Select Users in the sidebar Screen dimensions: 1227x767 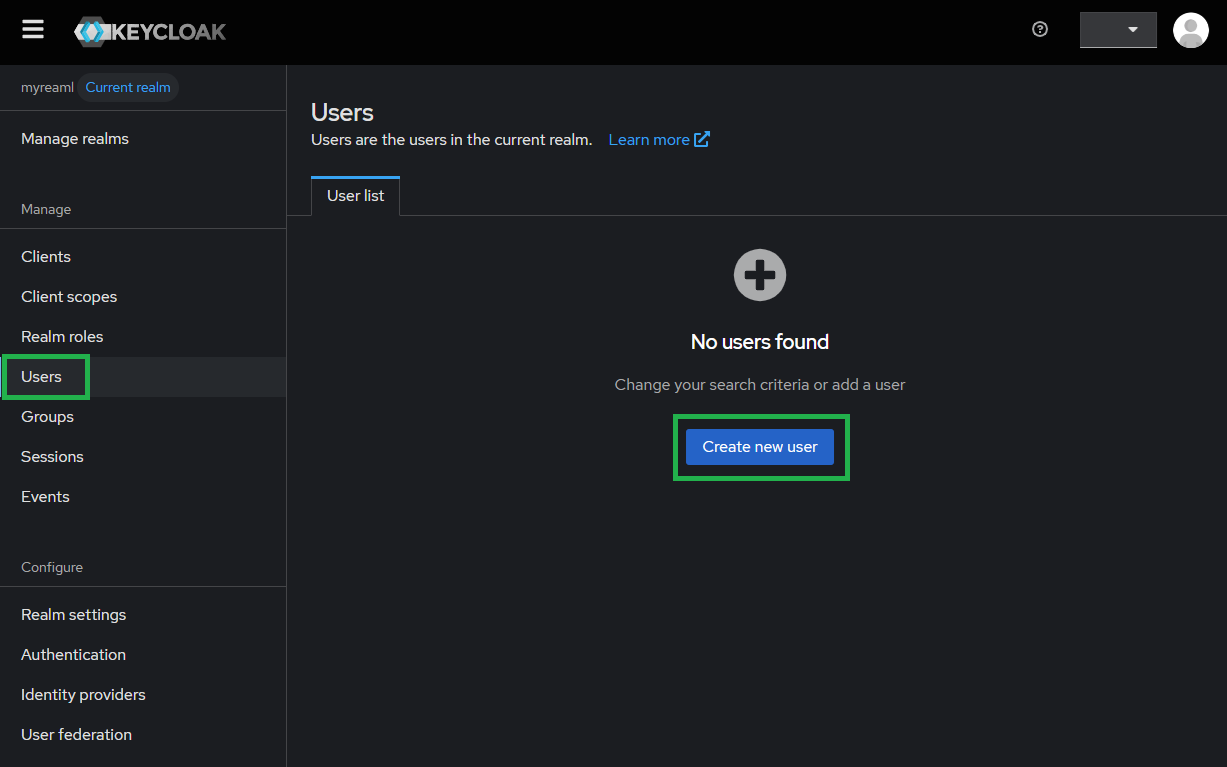coord(42,377)
